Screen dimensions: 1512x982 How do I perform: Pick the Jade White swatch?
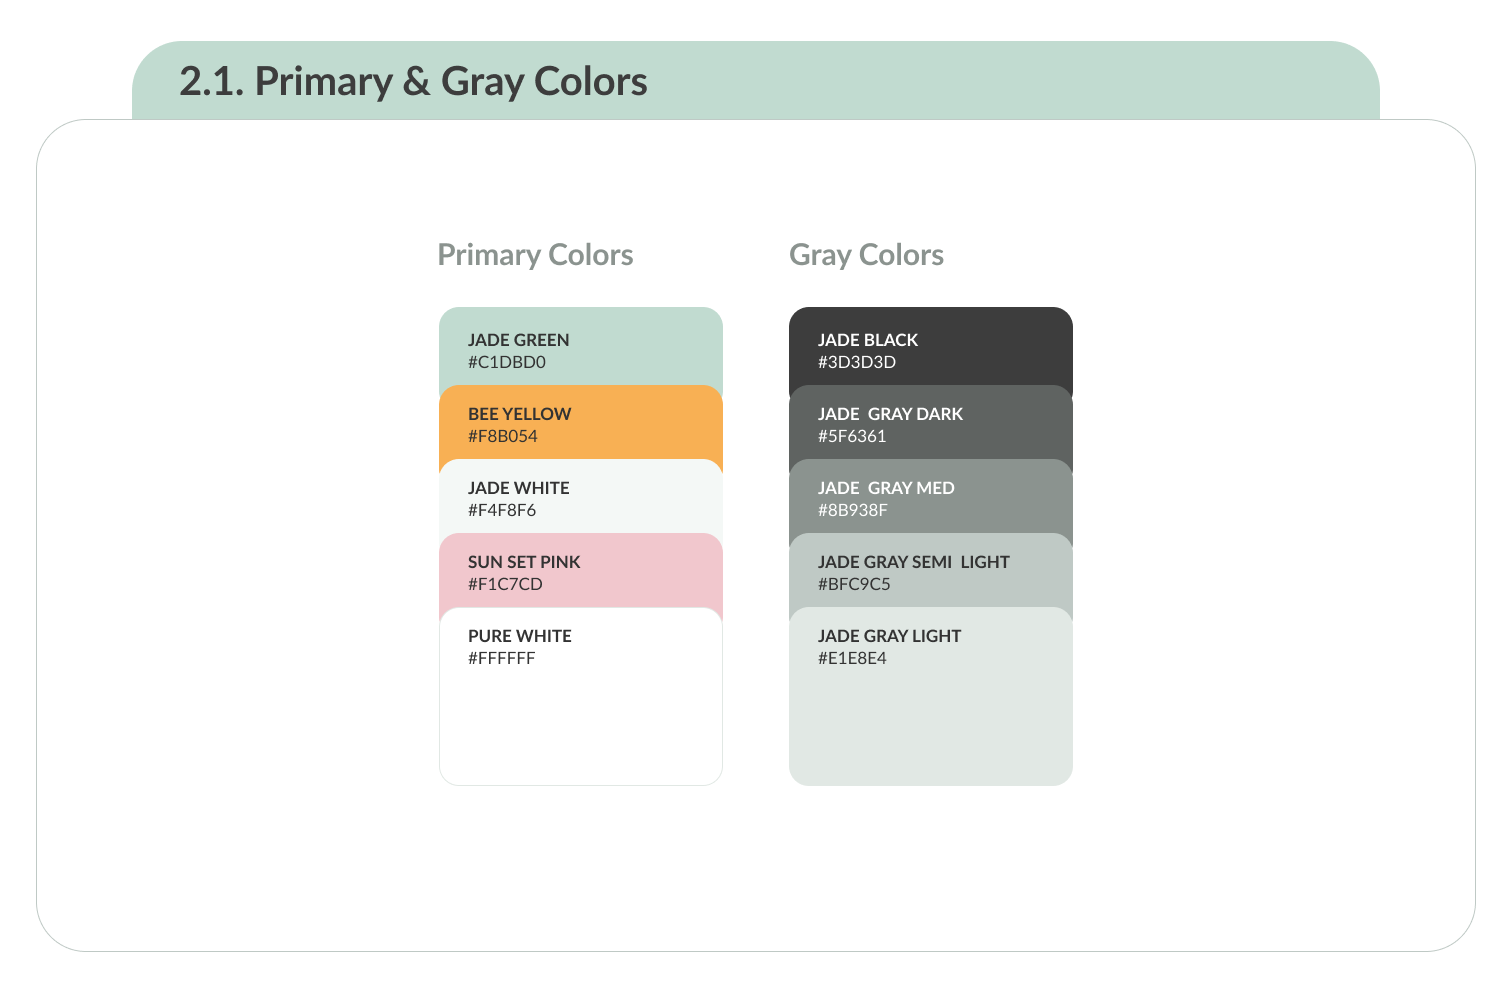pos(580,497)
